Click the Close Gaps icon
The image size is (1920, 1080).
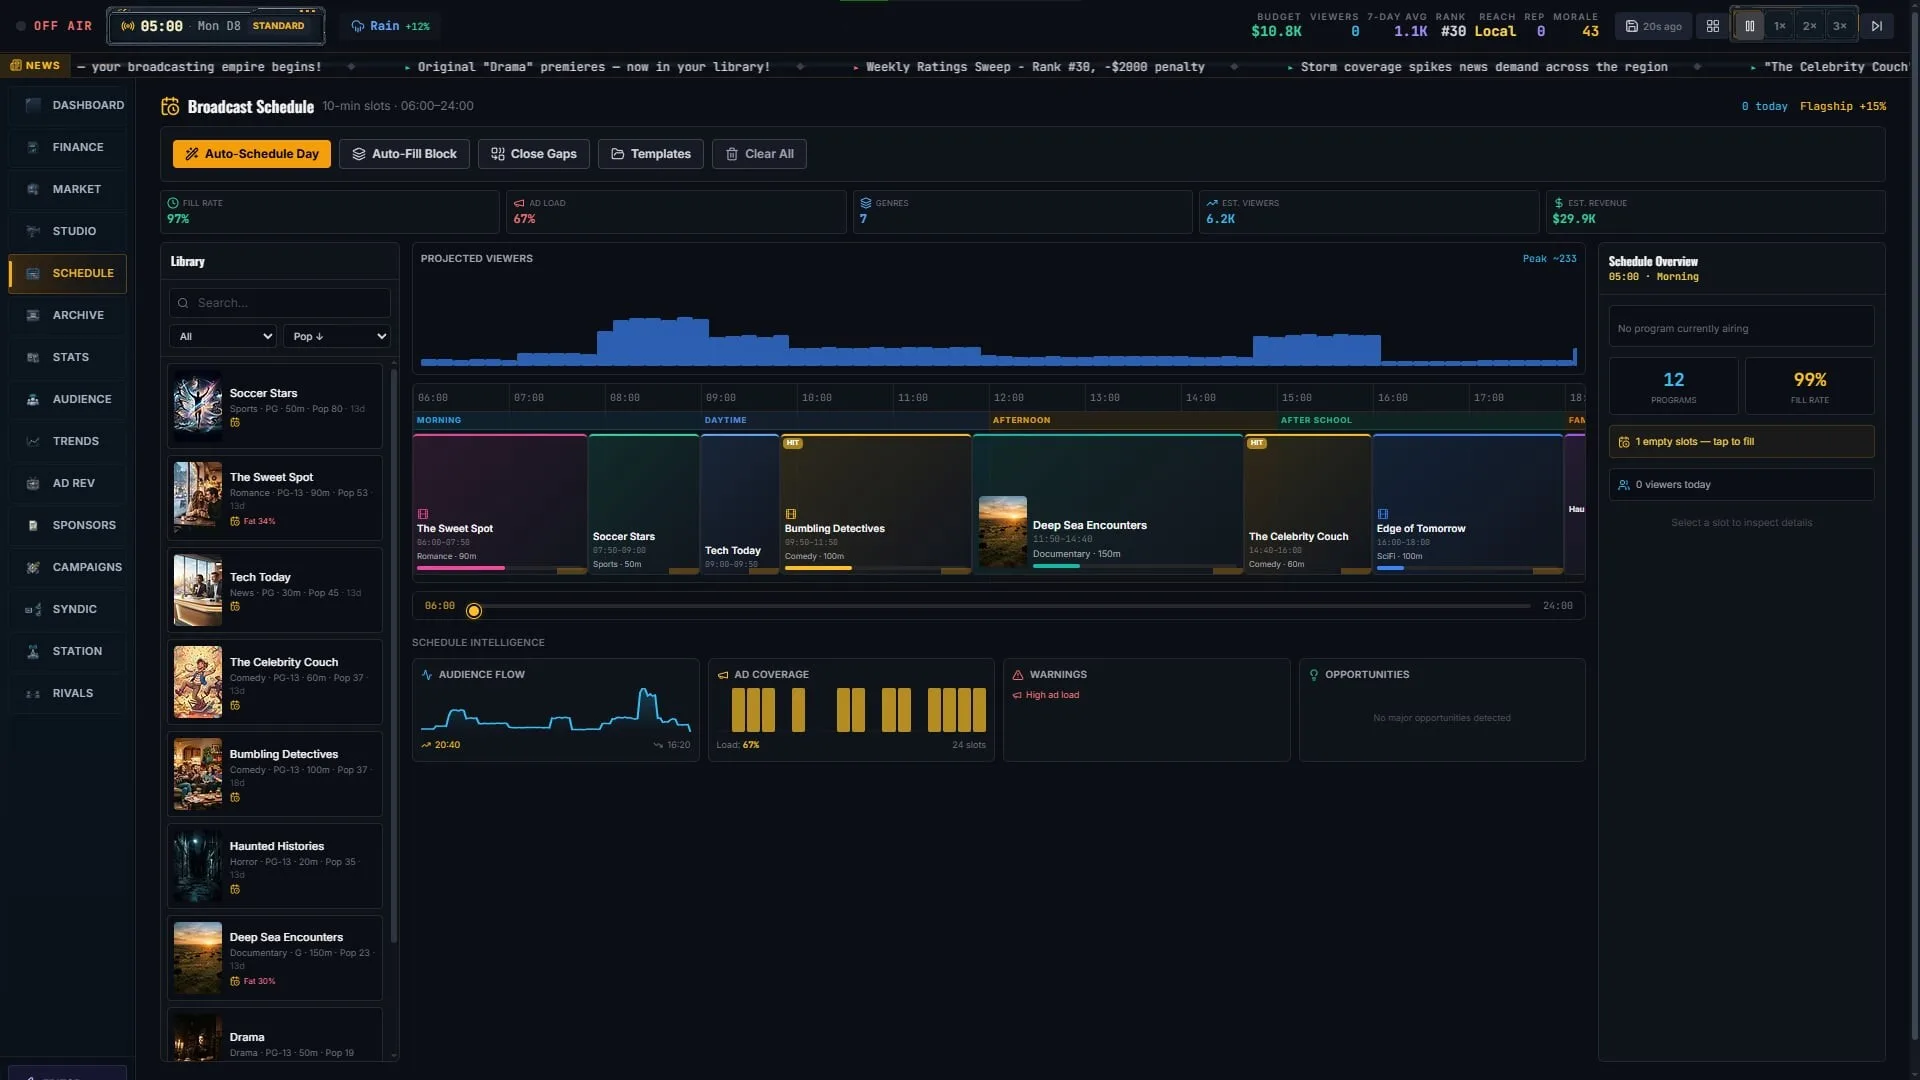(498, 154)
